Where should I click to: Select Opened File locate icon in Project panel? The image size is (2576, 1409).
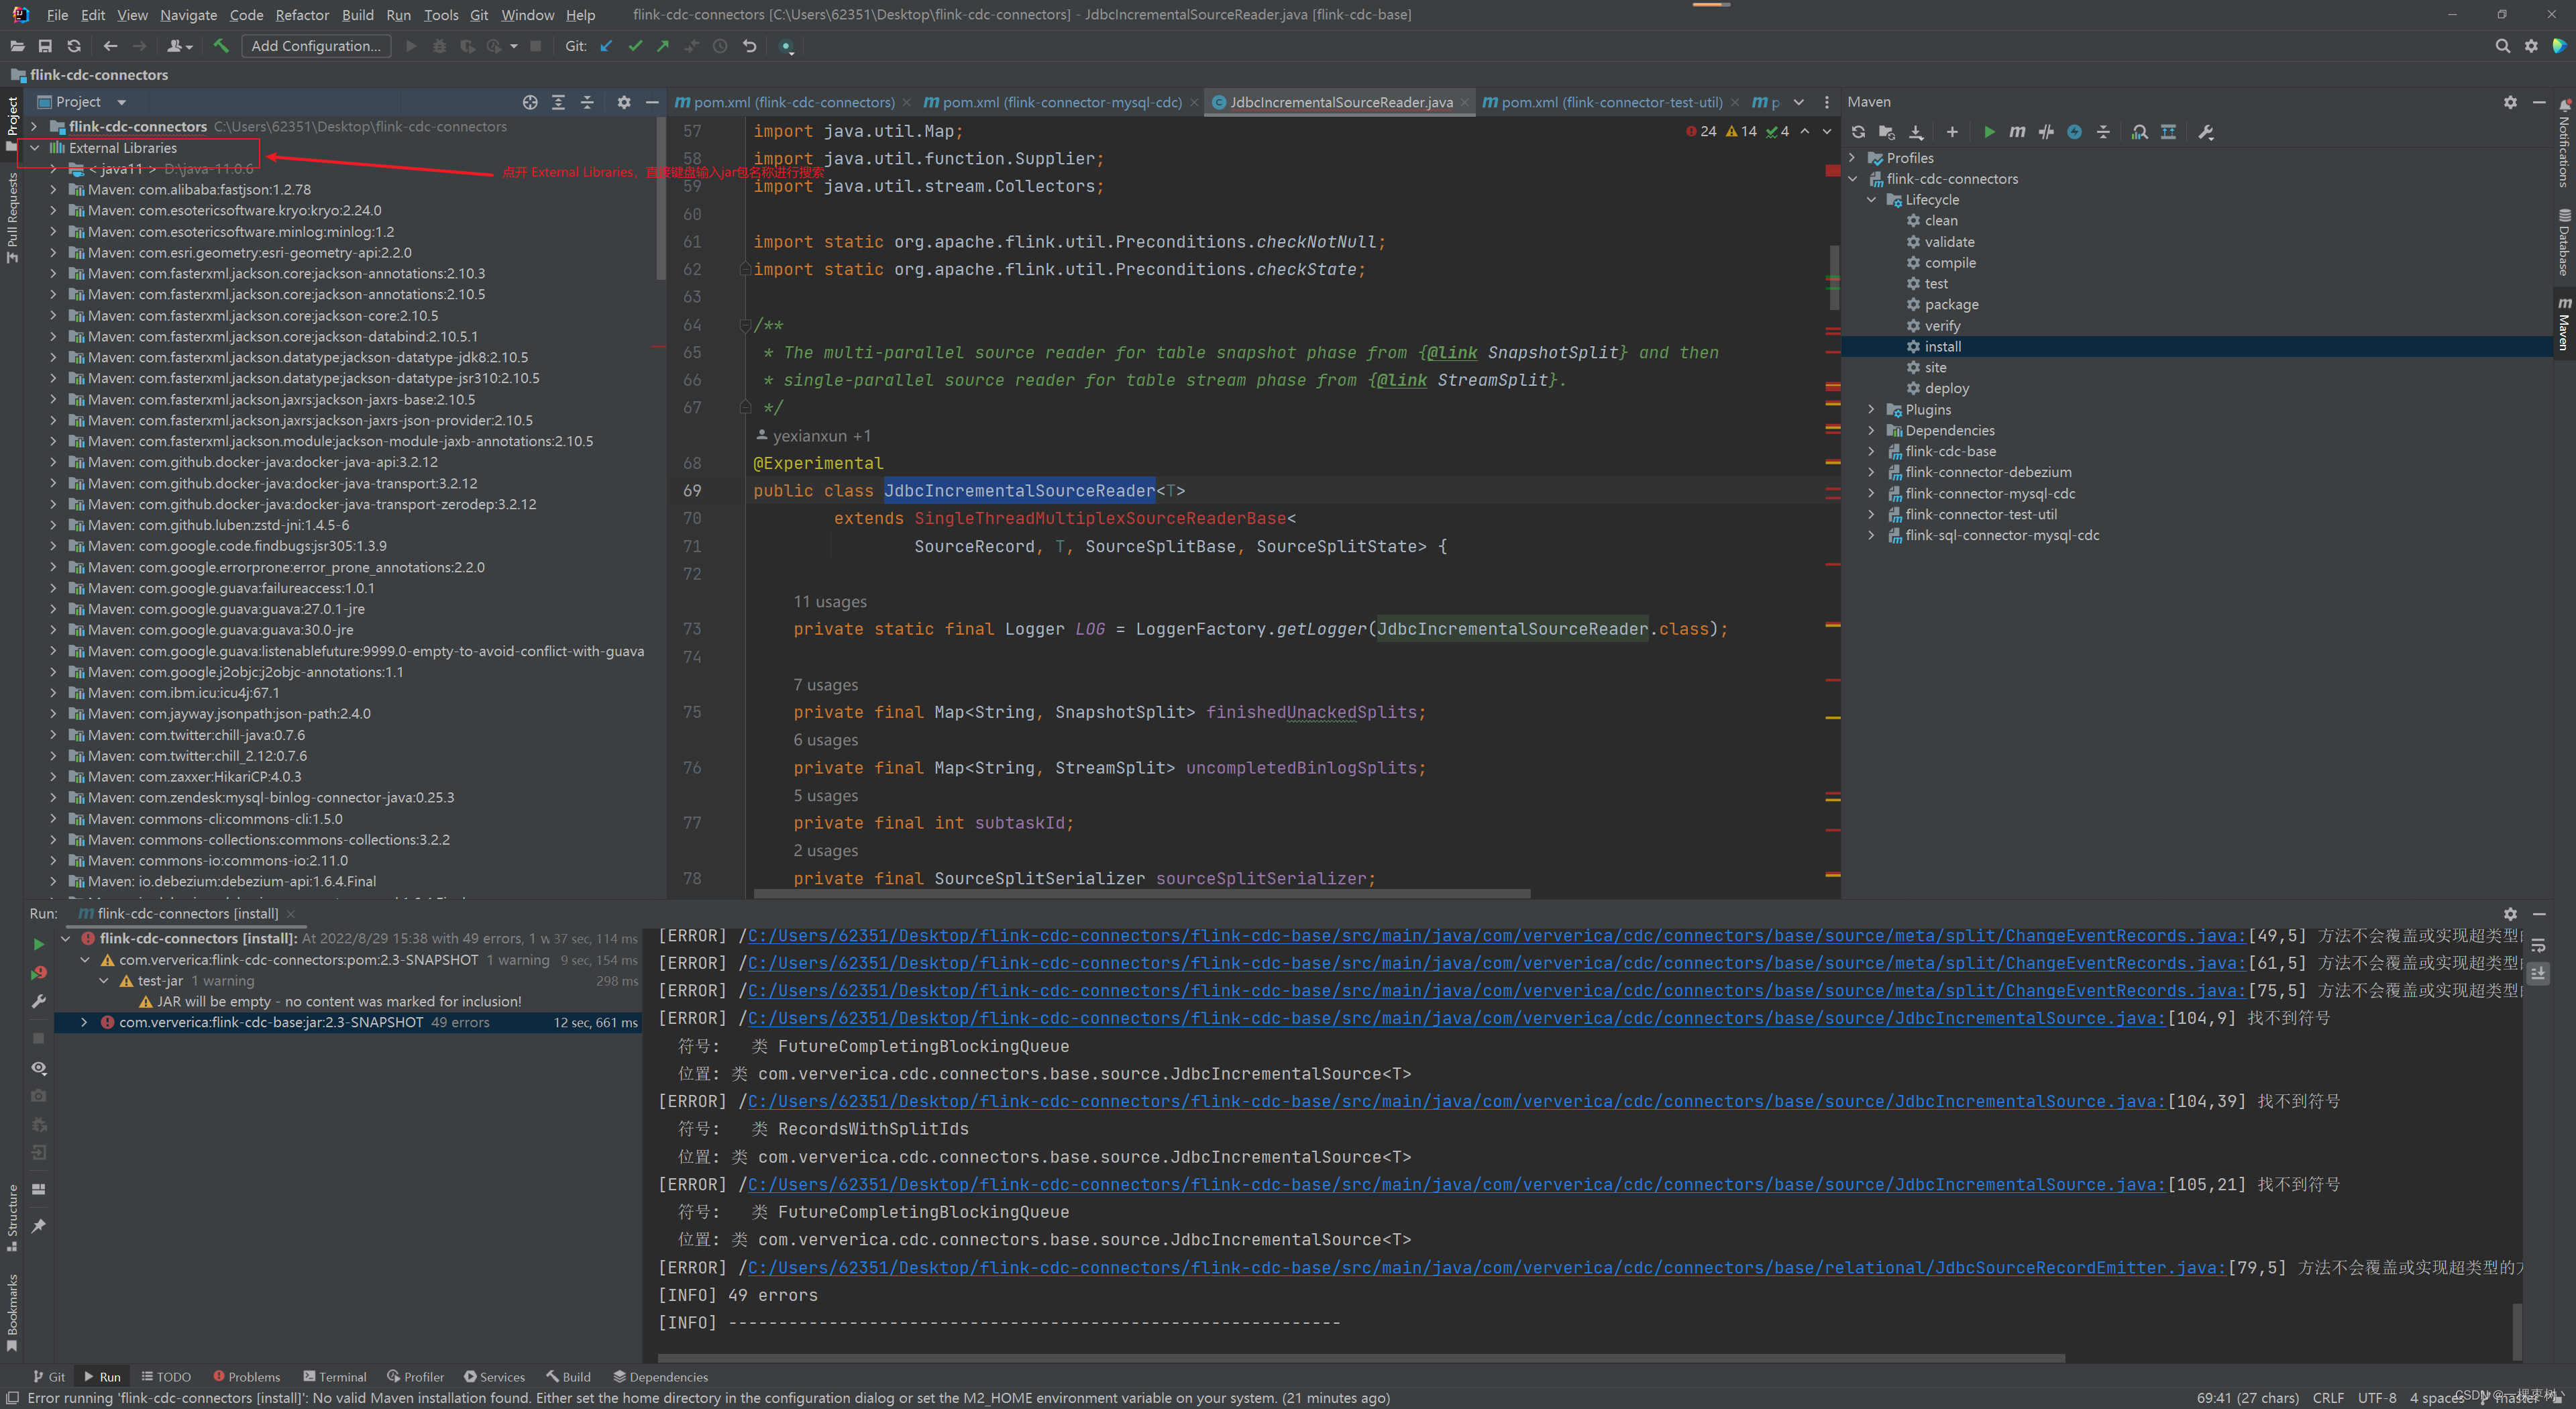click(x=530, y=102)
